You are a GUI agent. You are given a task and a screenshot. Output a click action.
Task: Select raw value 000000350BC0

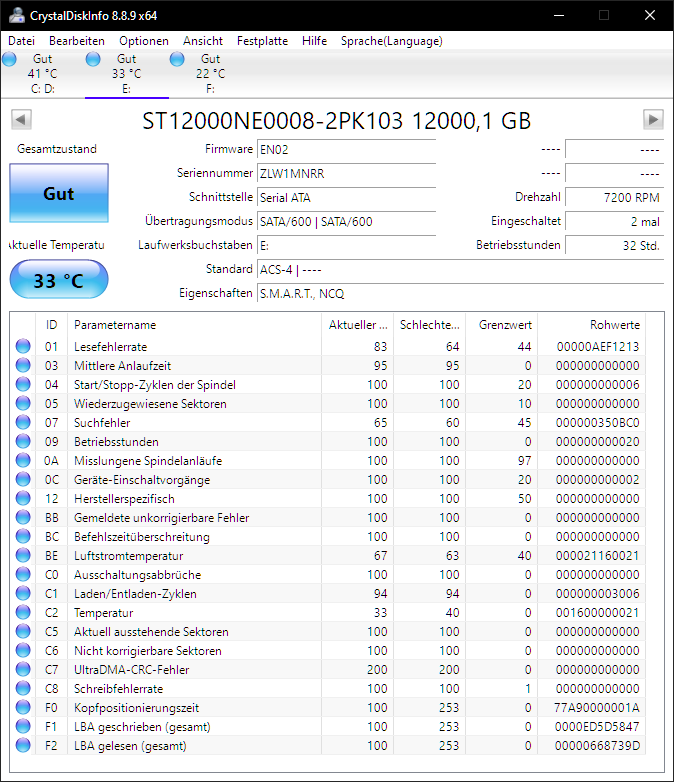coord(598,422)
